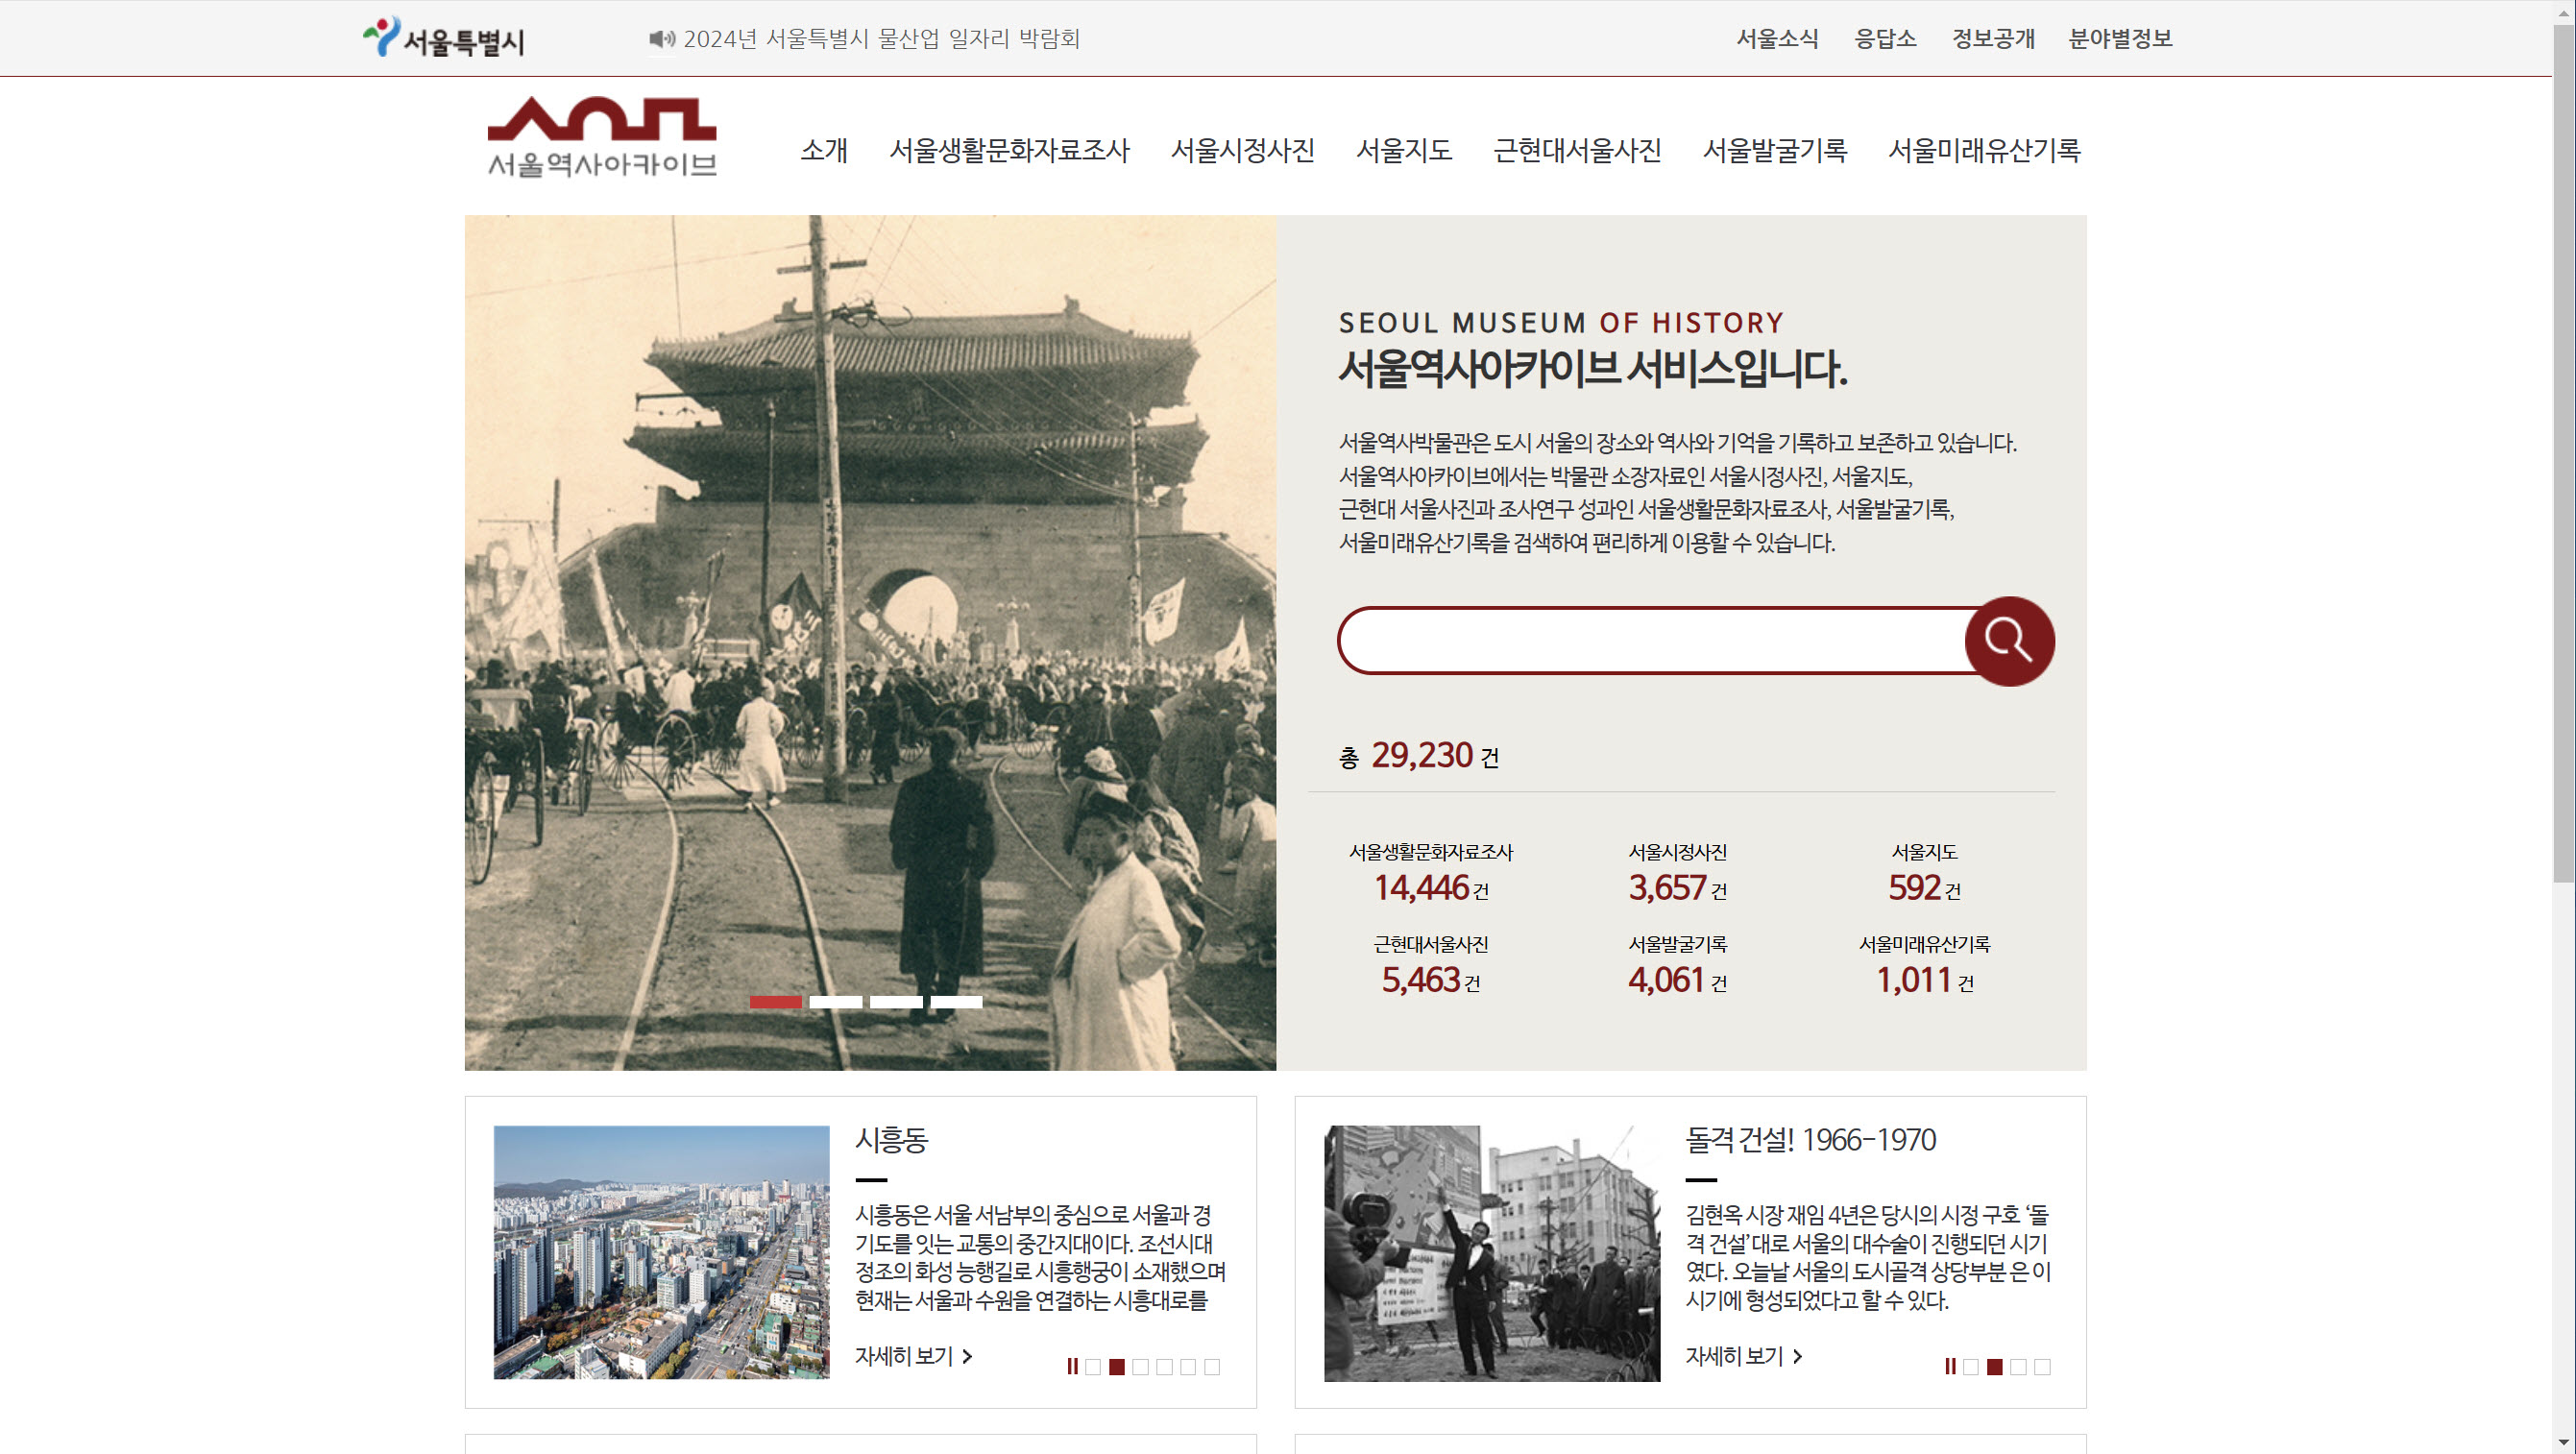The image size is (2576, 1454).
Task: Open the 서울생활문화자료조사 menu
Action: click(1009, 150)
